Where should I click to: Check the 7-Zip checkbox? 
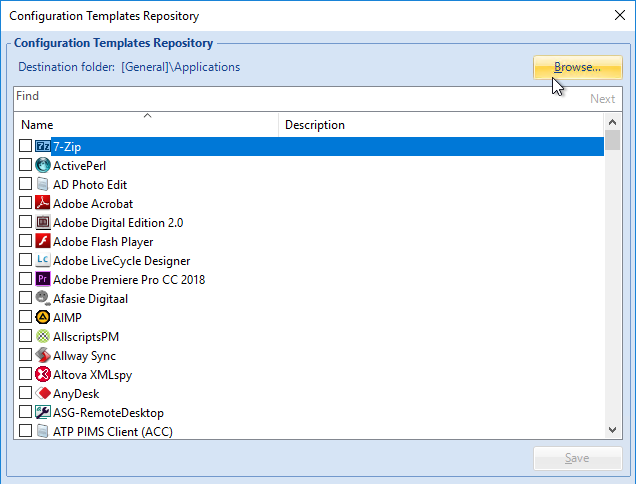pos(25,146)
